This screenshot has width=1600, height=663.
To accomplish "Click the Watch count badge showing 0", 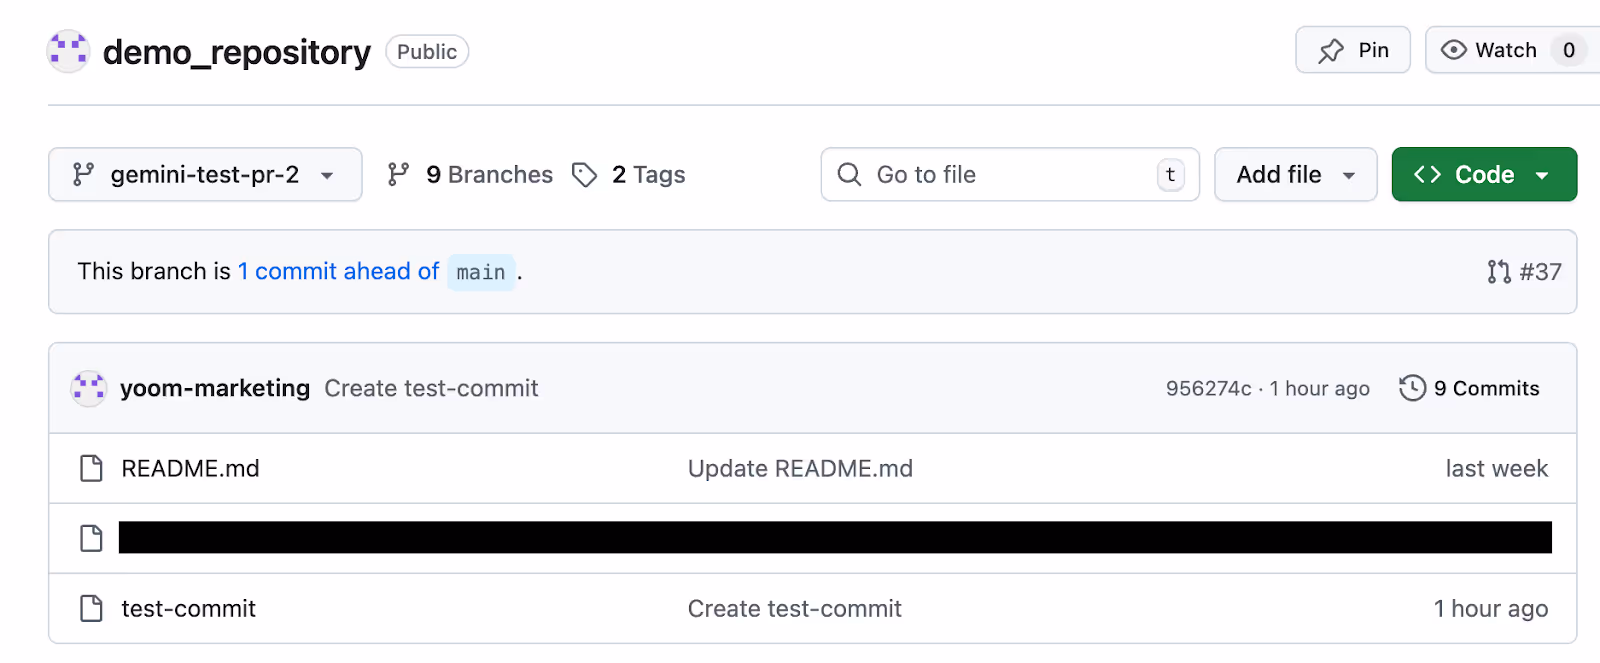I will pyautogui.click(x=1569, y=50).
